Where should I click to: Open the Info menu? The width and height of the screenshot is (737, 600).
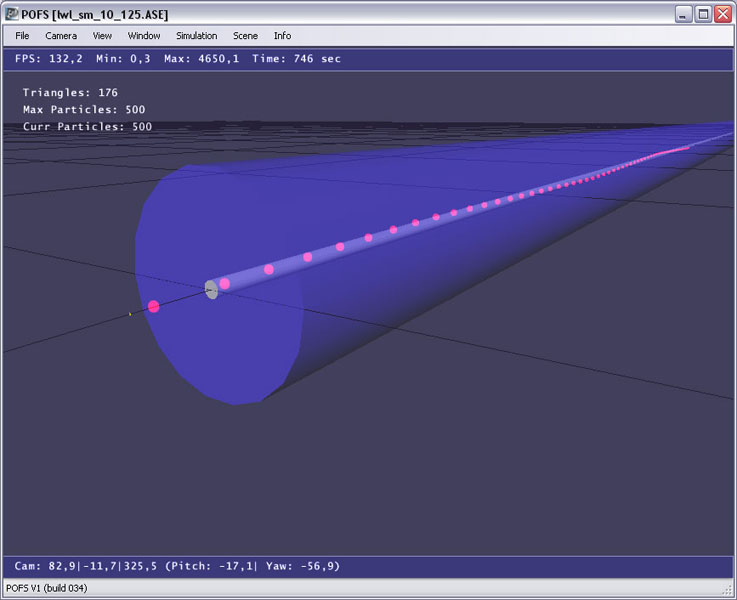pyautogui.click(x=283, y=36)
